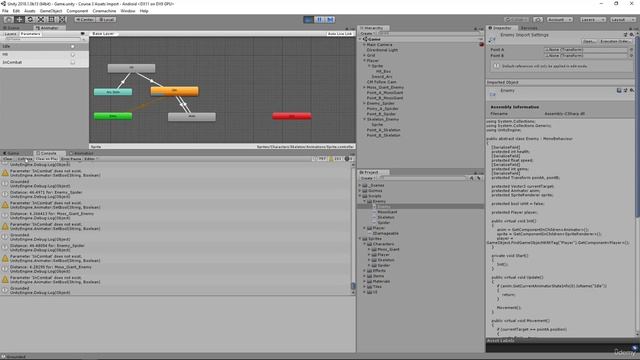Click the Inspector Open button
This screenshot has width=640, height=360.
(589, 42)
